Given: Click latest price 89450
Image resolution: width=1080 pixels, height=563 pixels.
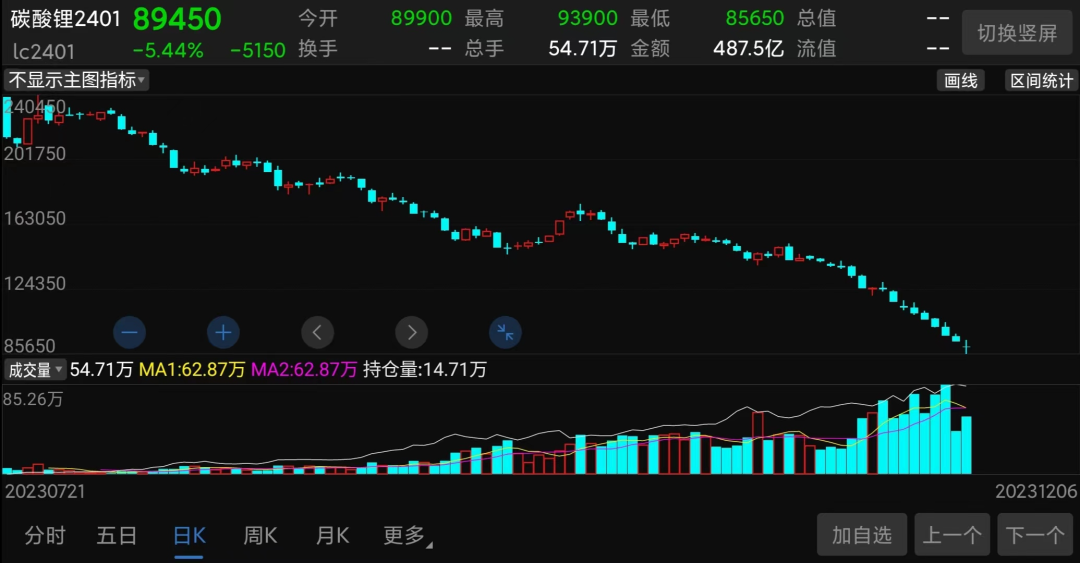Looking at the screenshot, I should pos(177,19).
